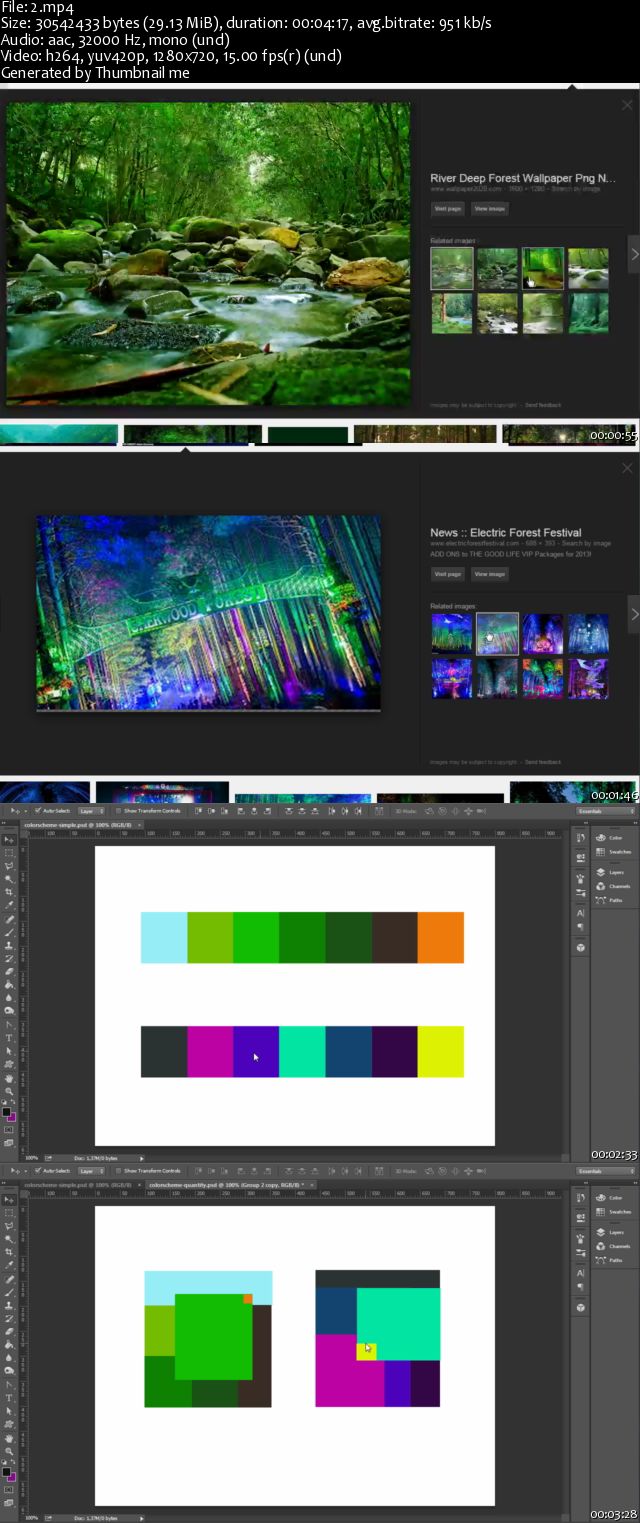
Task: Open Layer dropdown in color strips frame options bar
Action: pos(91,810)
